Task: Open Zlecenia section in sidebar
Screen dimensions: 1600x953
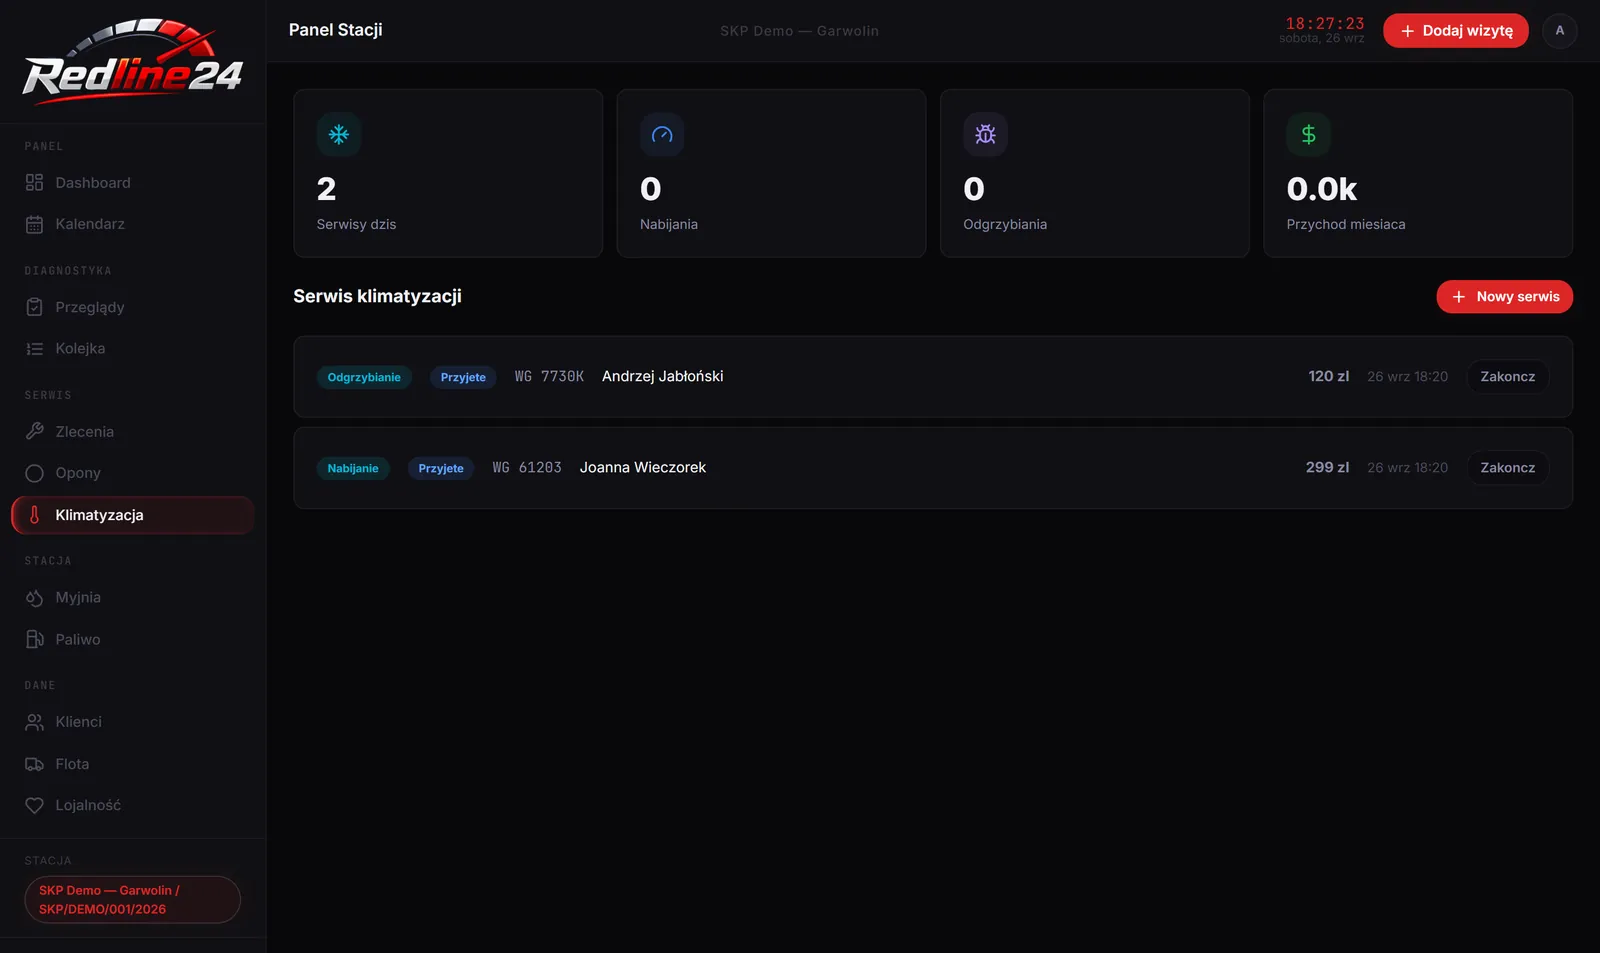Action: tap(133, 432)
